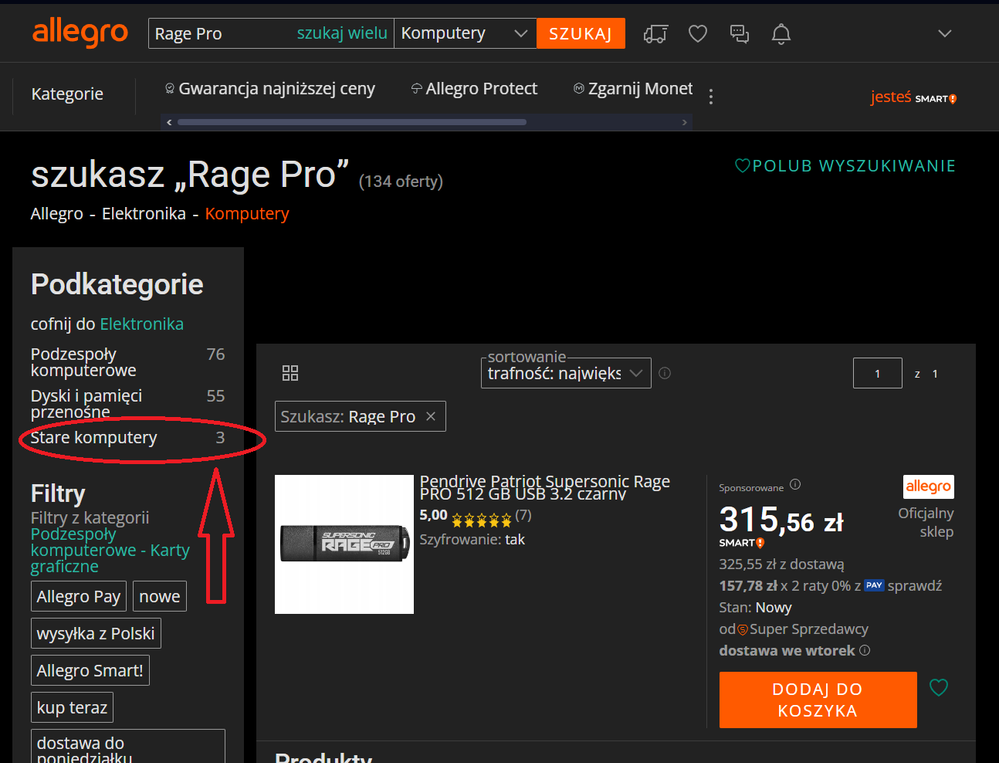Click the 'szukaj wielu' link in search box
The width and height of the screenshot is (999, 763).
pyautogui.click(x=342, y=33)
